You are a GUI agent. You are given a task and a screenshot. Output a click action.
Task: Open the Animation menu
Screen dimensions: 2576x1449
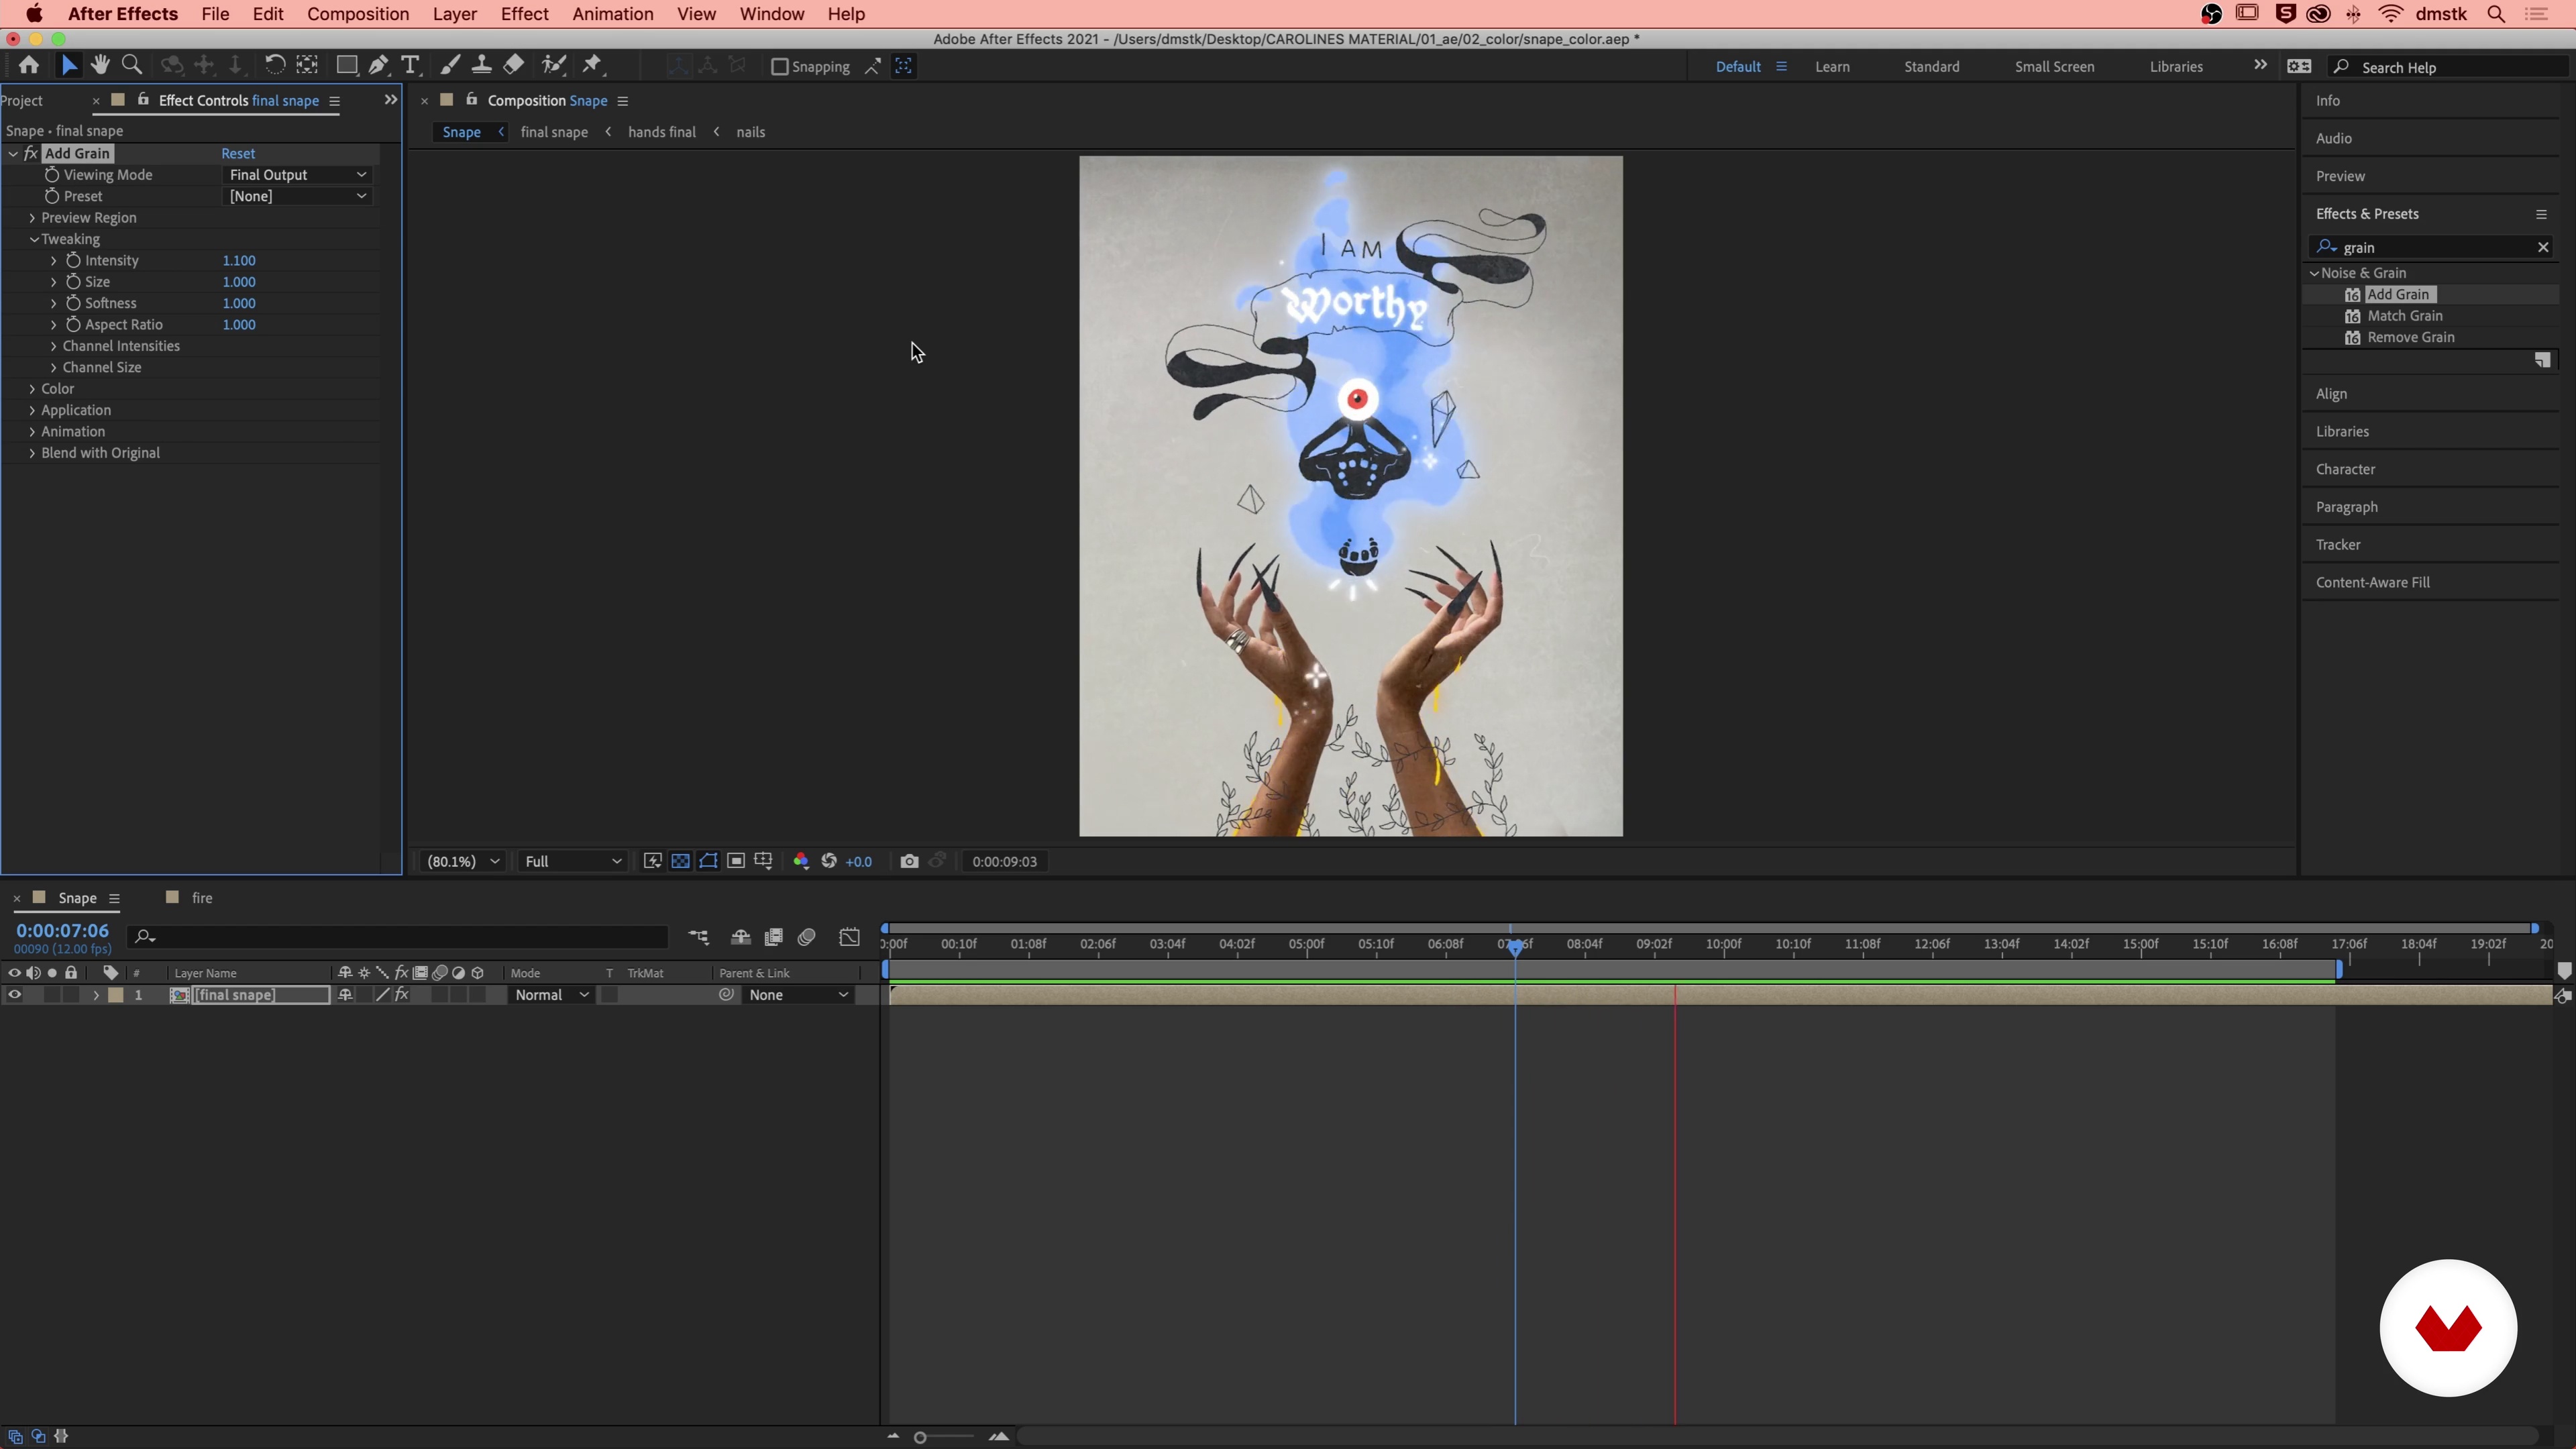pos(613,14)
